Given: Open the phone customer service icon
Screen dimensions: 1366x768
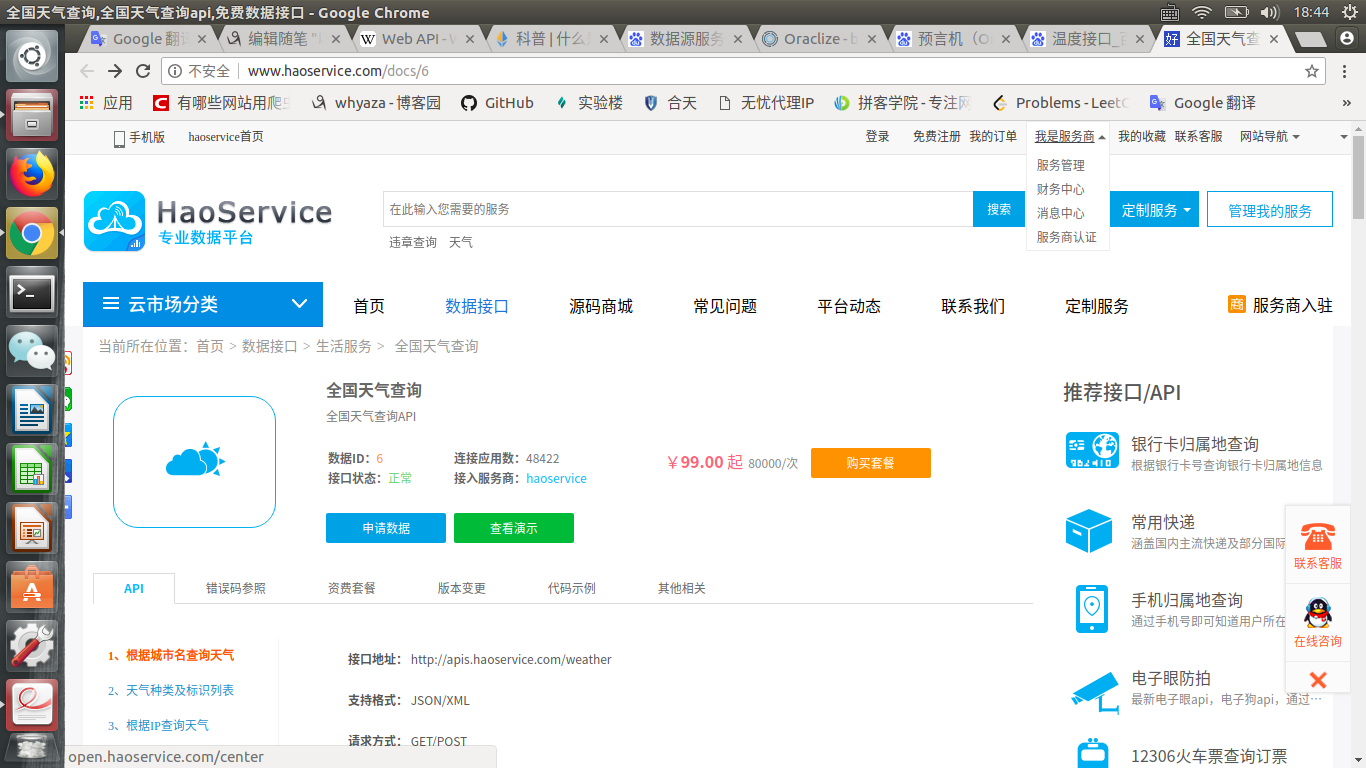Looking at the screenshot, I should click(1317, 536).
